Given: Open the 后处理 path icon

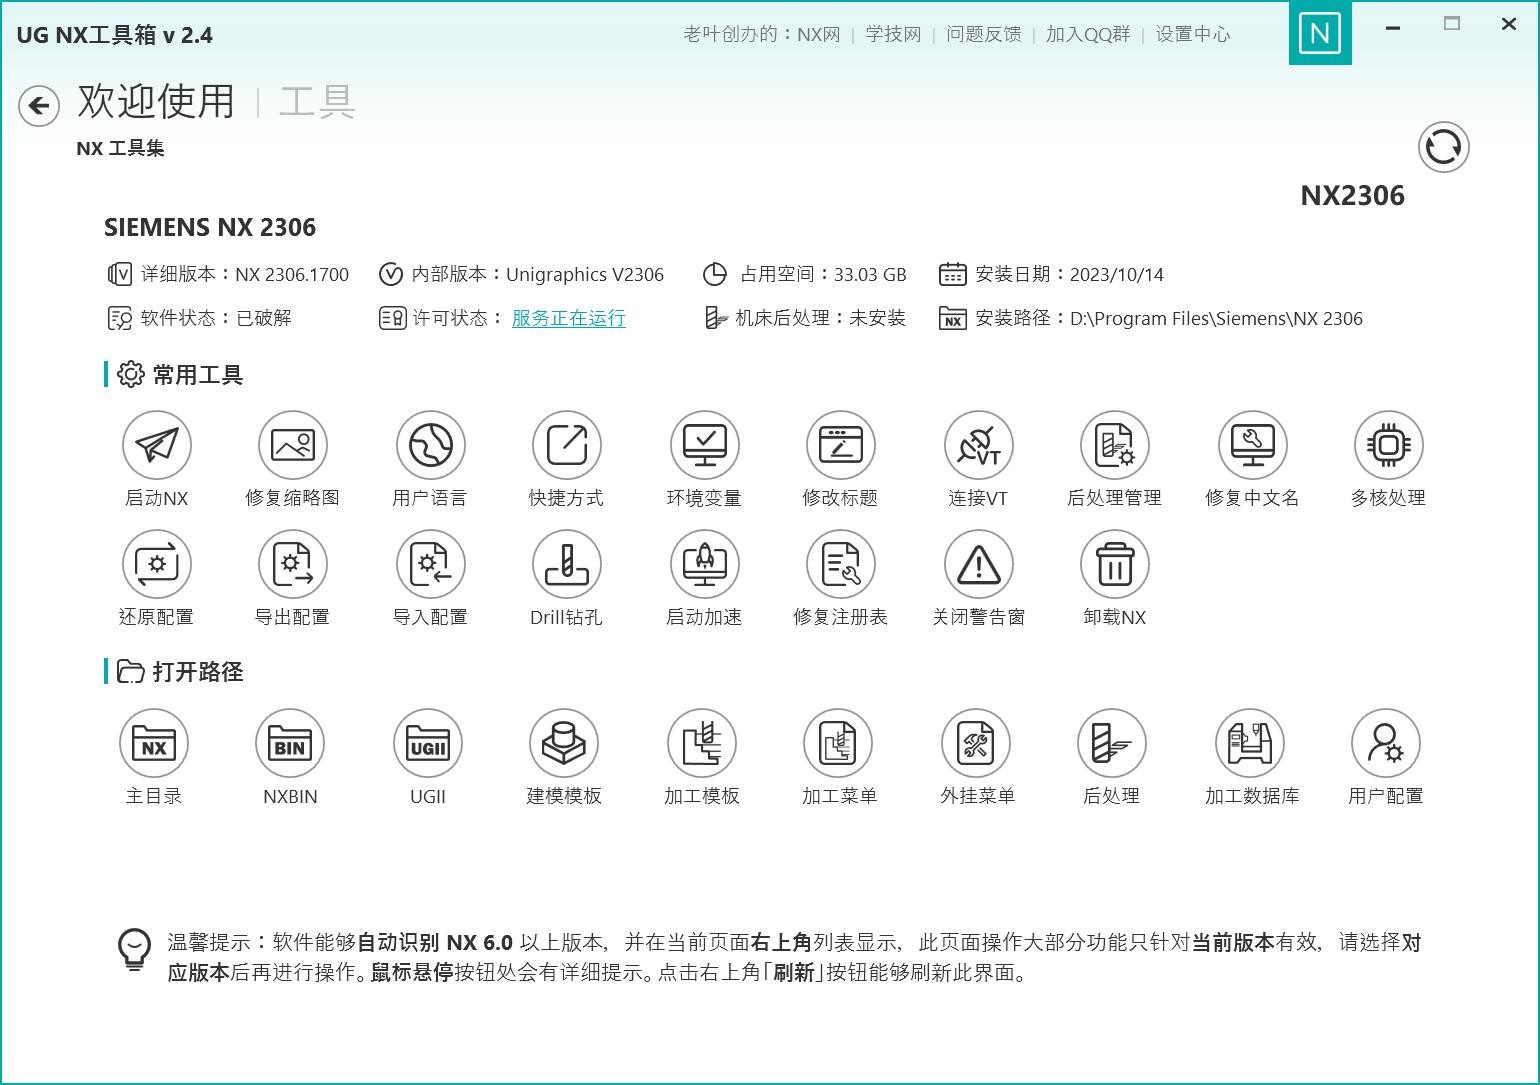Looking at the screenshot, I should point(1112,743).
